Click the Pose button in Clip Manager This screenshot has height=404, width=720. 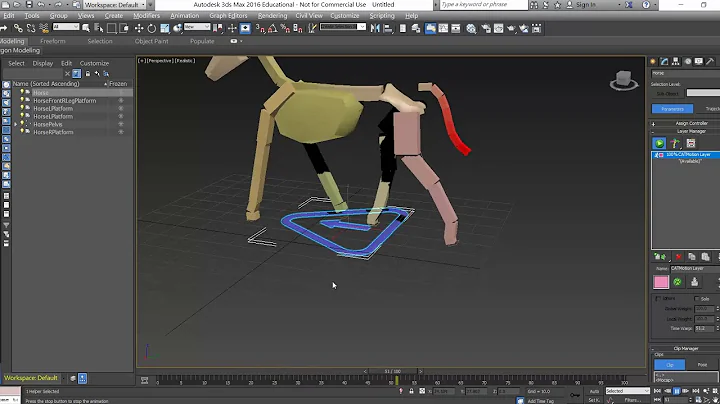703,365
